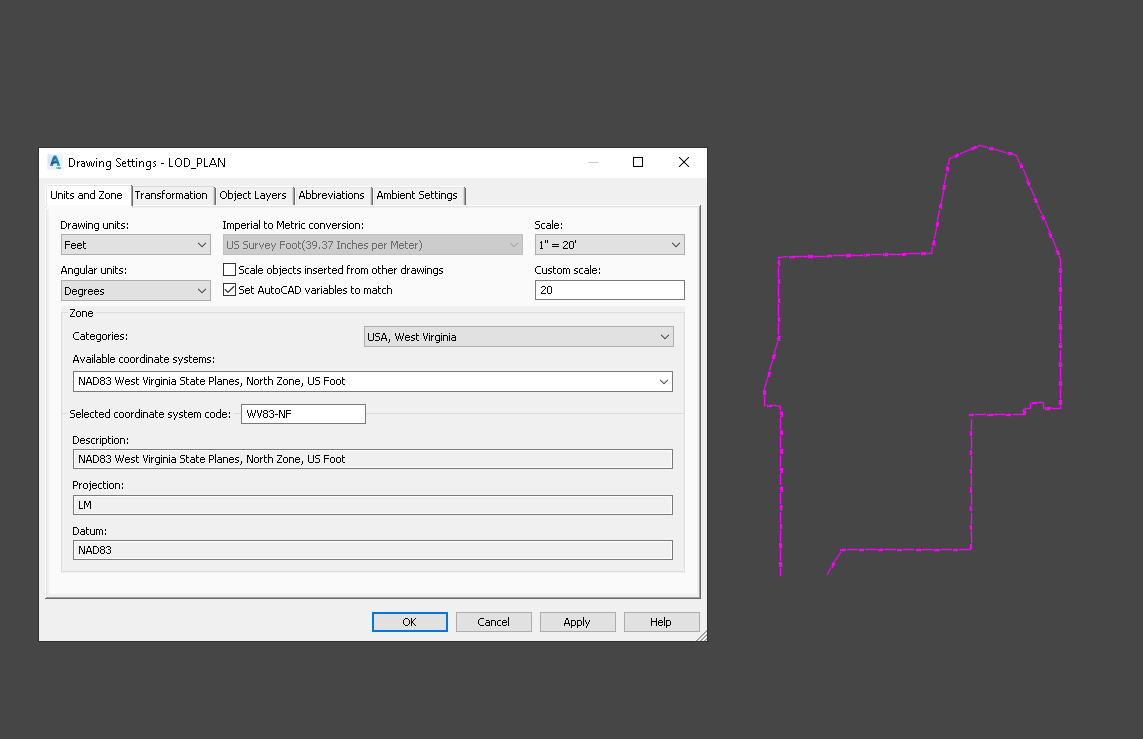Image resolution: width=1143 pixels, height=739 pixels.
Task: Switch to the Transformation tab
Action: tap(171, 195)
